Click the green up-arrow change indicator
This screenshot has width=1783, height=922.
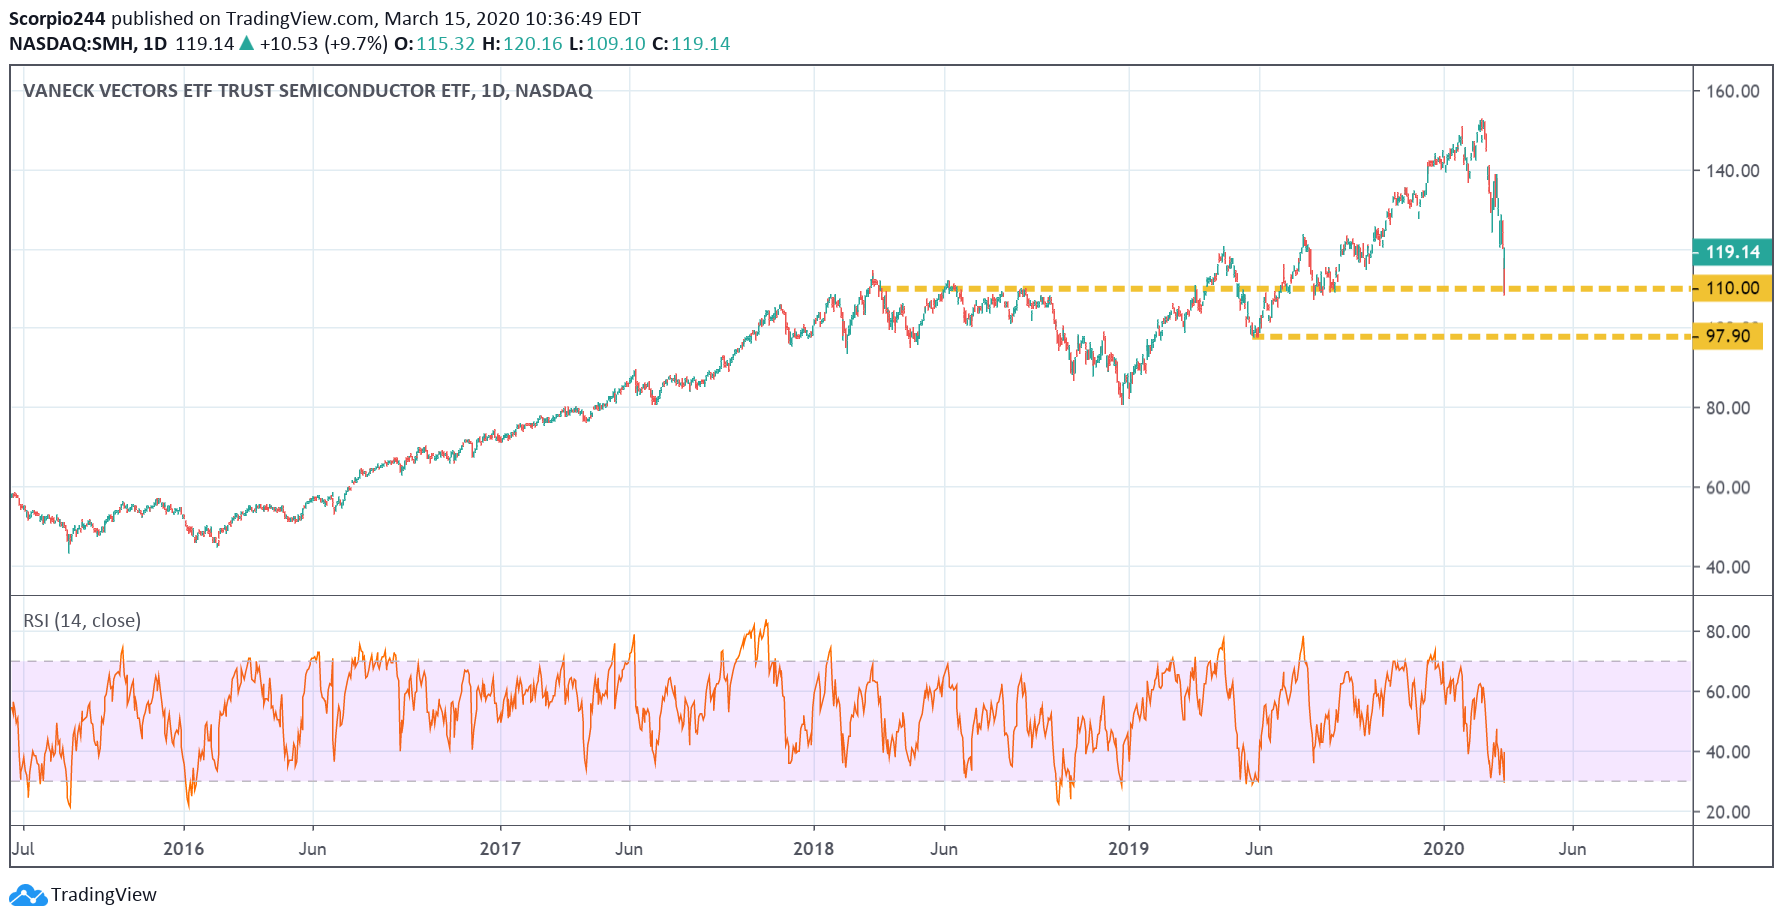[246, 44]
